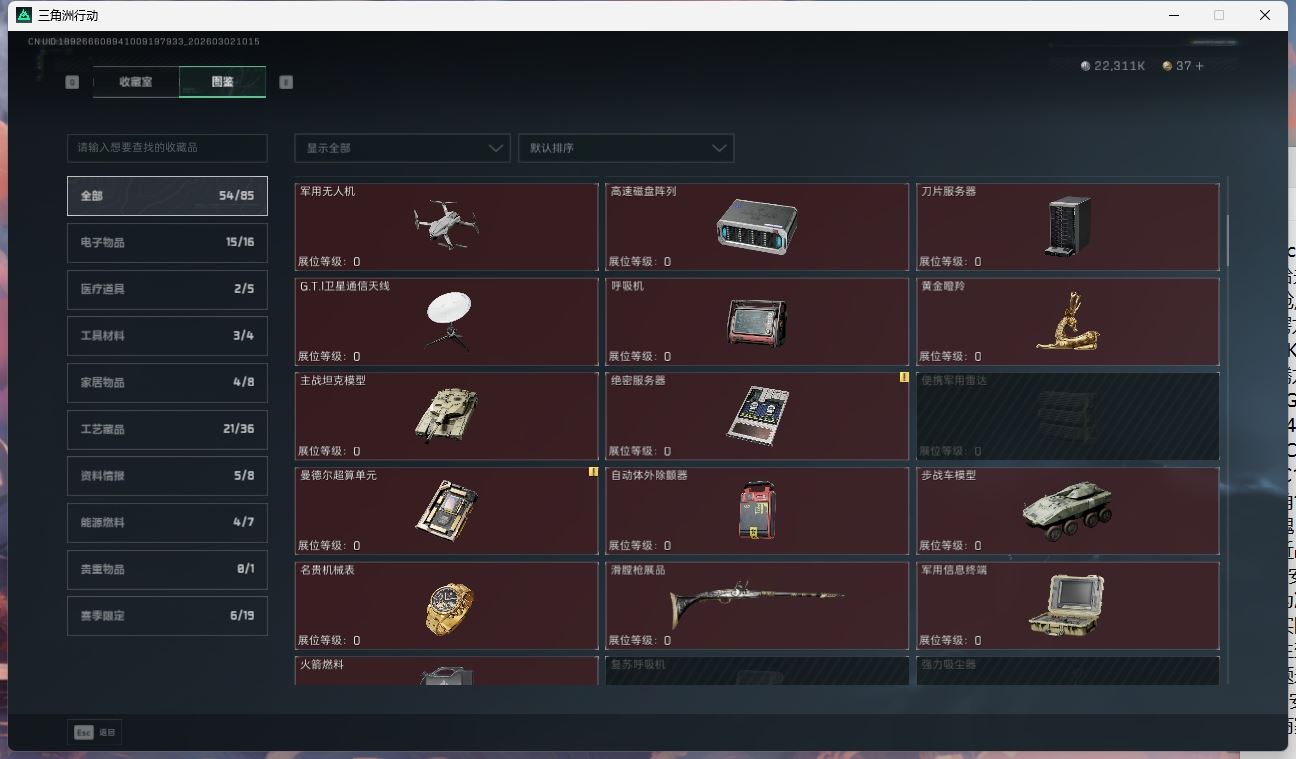Click the silver coin currency icon

(x=1086, y=66)
